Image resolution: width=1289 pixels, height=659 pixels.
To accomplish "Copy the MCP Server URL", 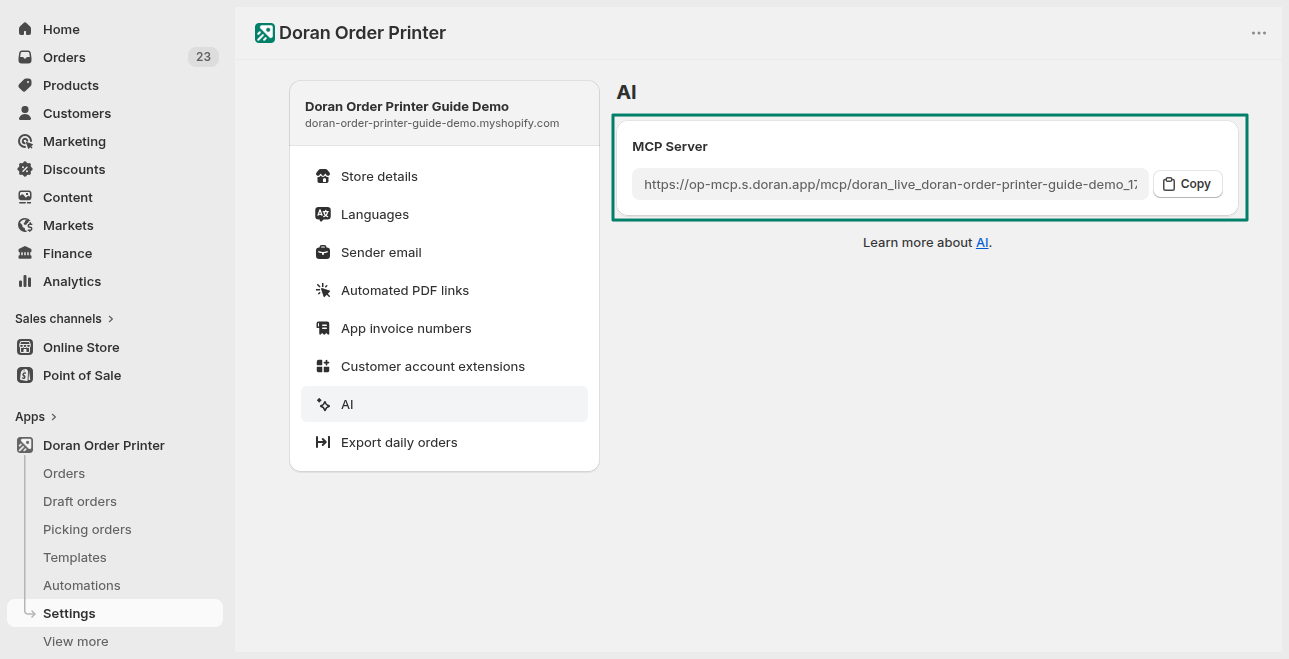I will [x=1188, y=184].
